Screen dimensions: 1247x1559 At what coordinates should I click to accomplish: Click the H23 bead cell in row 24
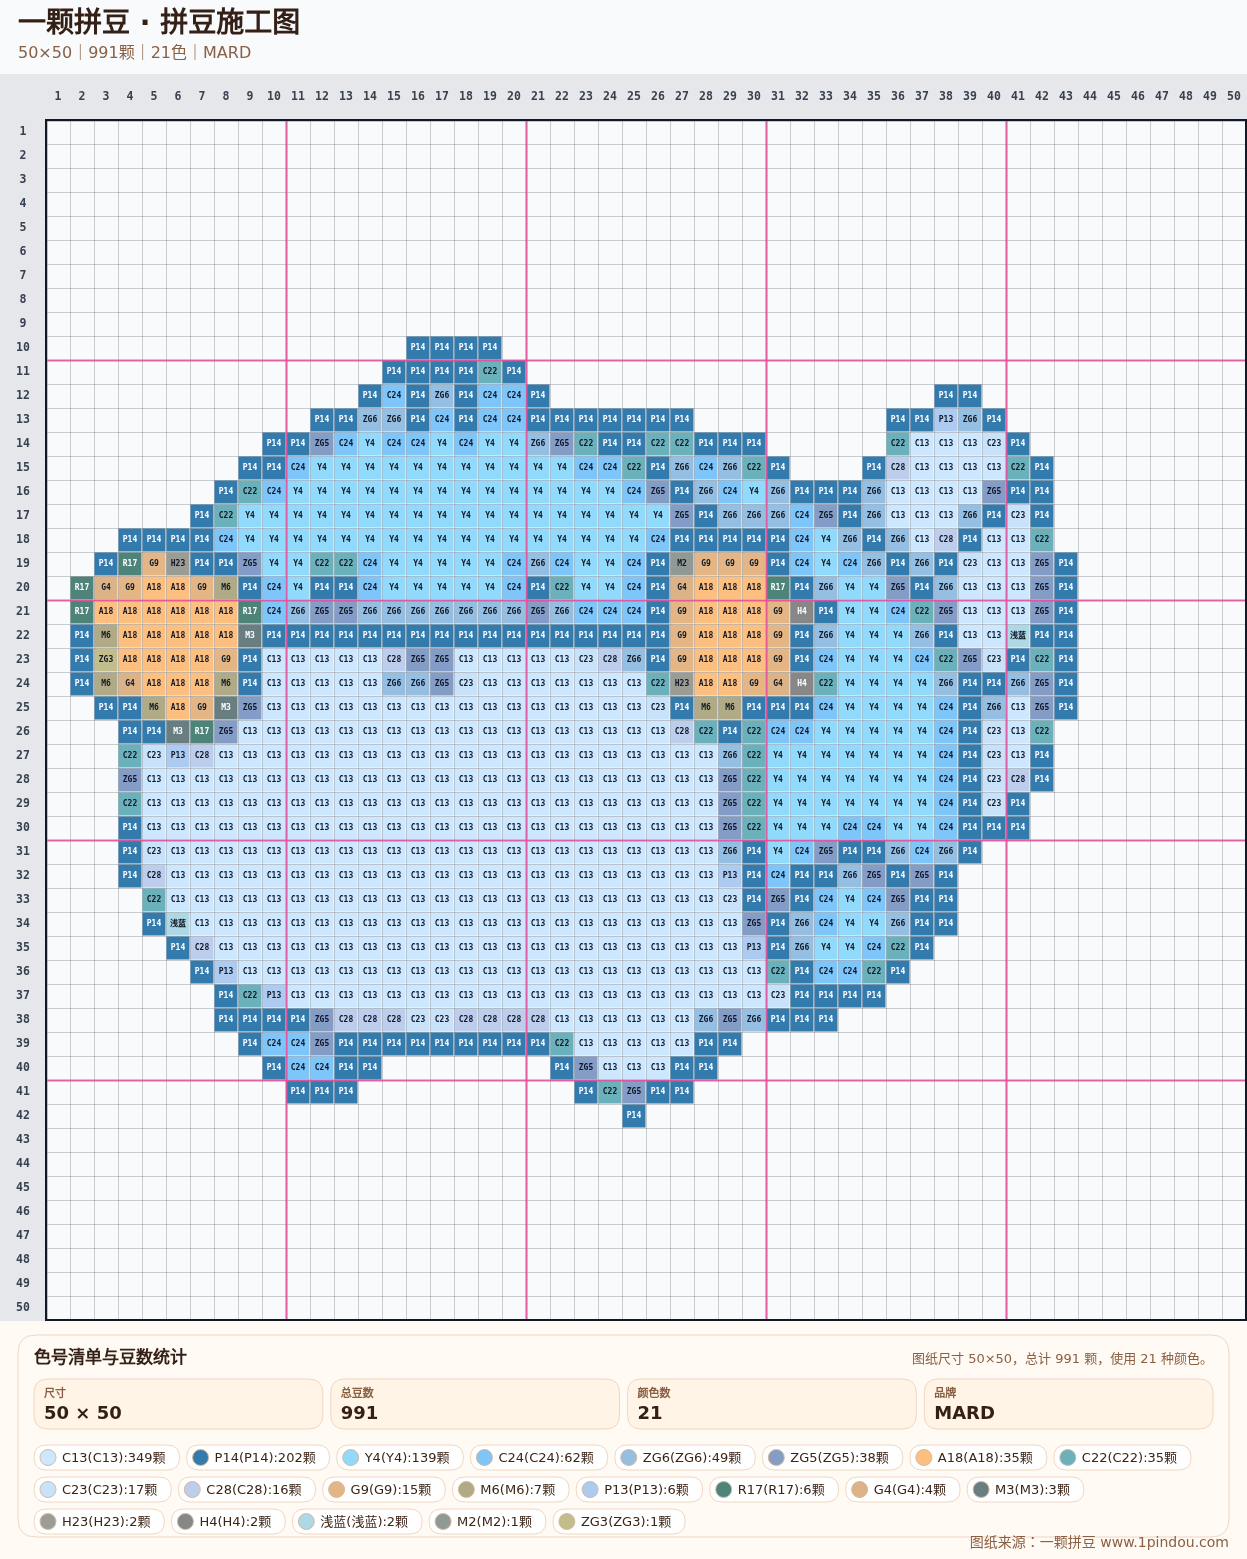tap(682, 683)
